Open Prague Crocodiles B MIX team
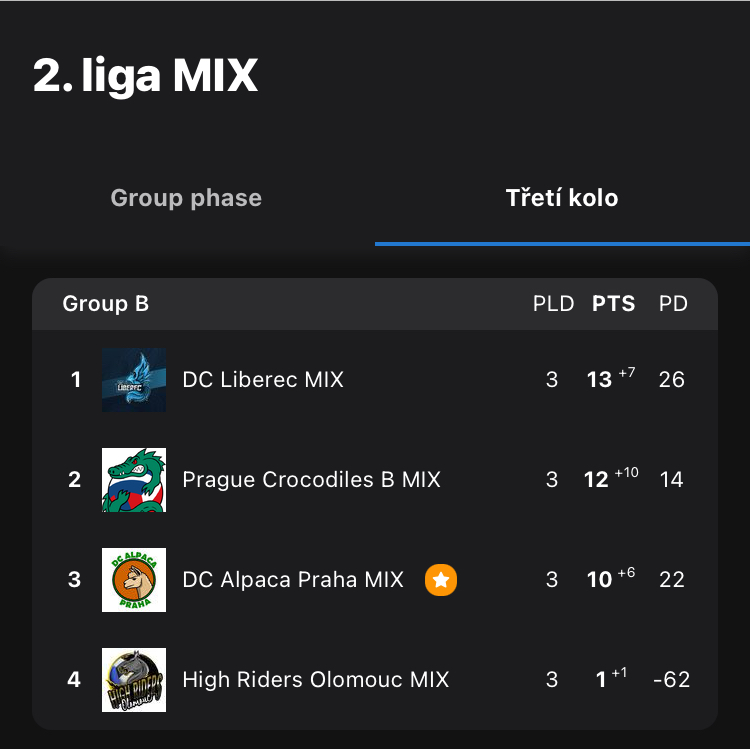 [x=311, y=480]
